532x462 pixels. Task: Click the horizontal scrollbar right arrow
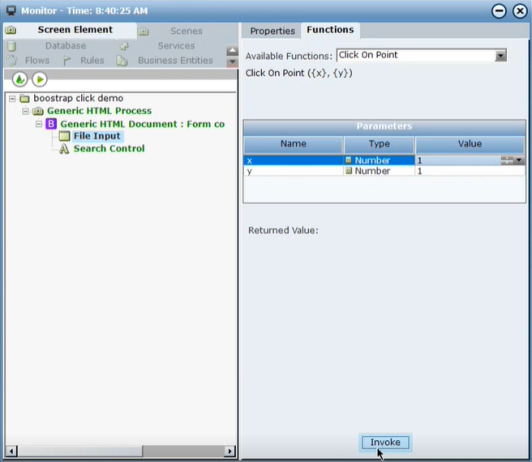(x=230, y=451)
